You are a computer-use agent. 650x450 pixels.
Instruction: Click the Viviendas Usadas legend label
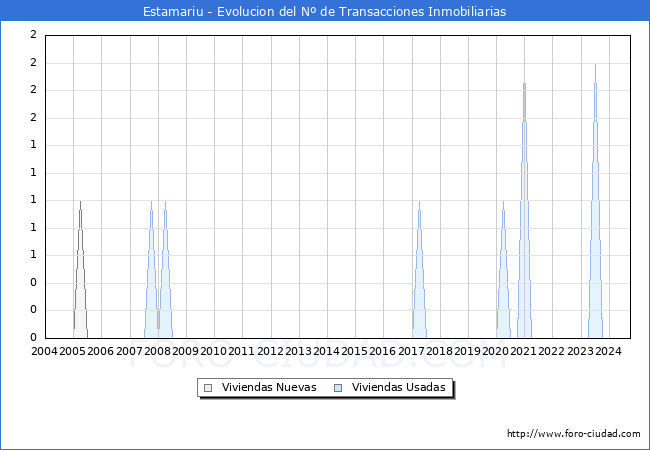pos(398,387)
